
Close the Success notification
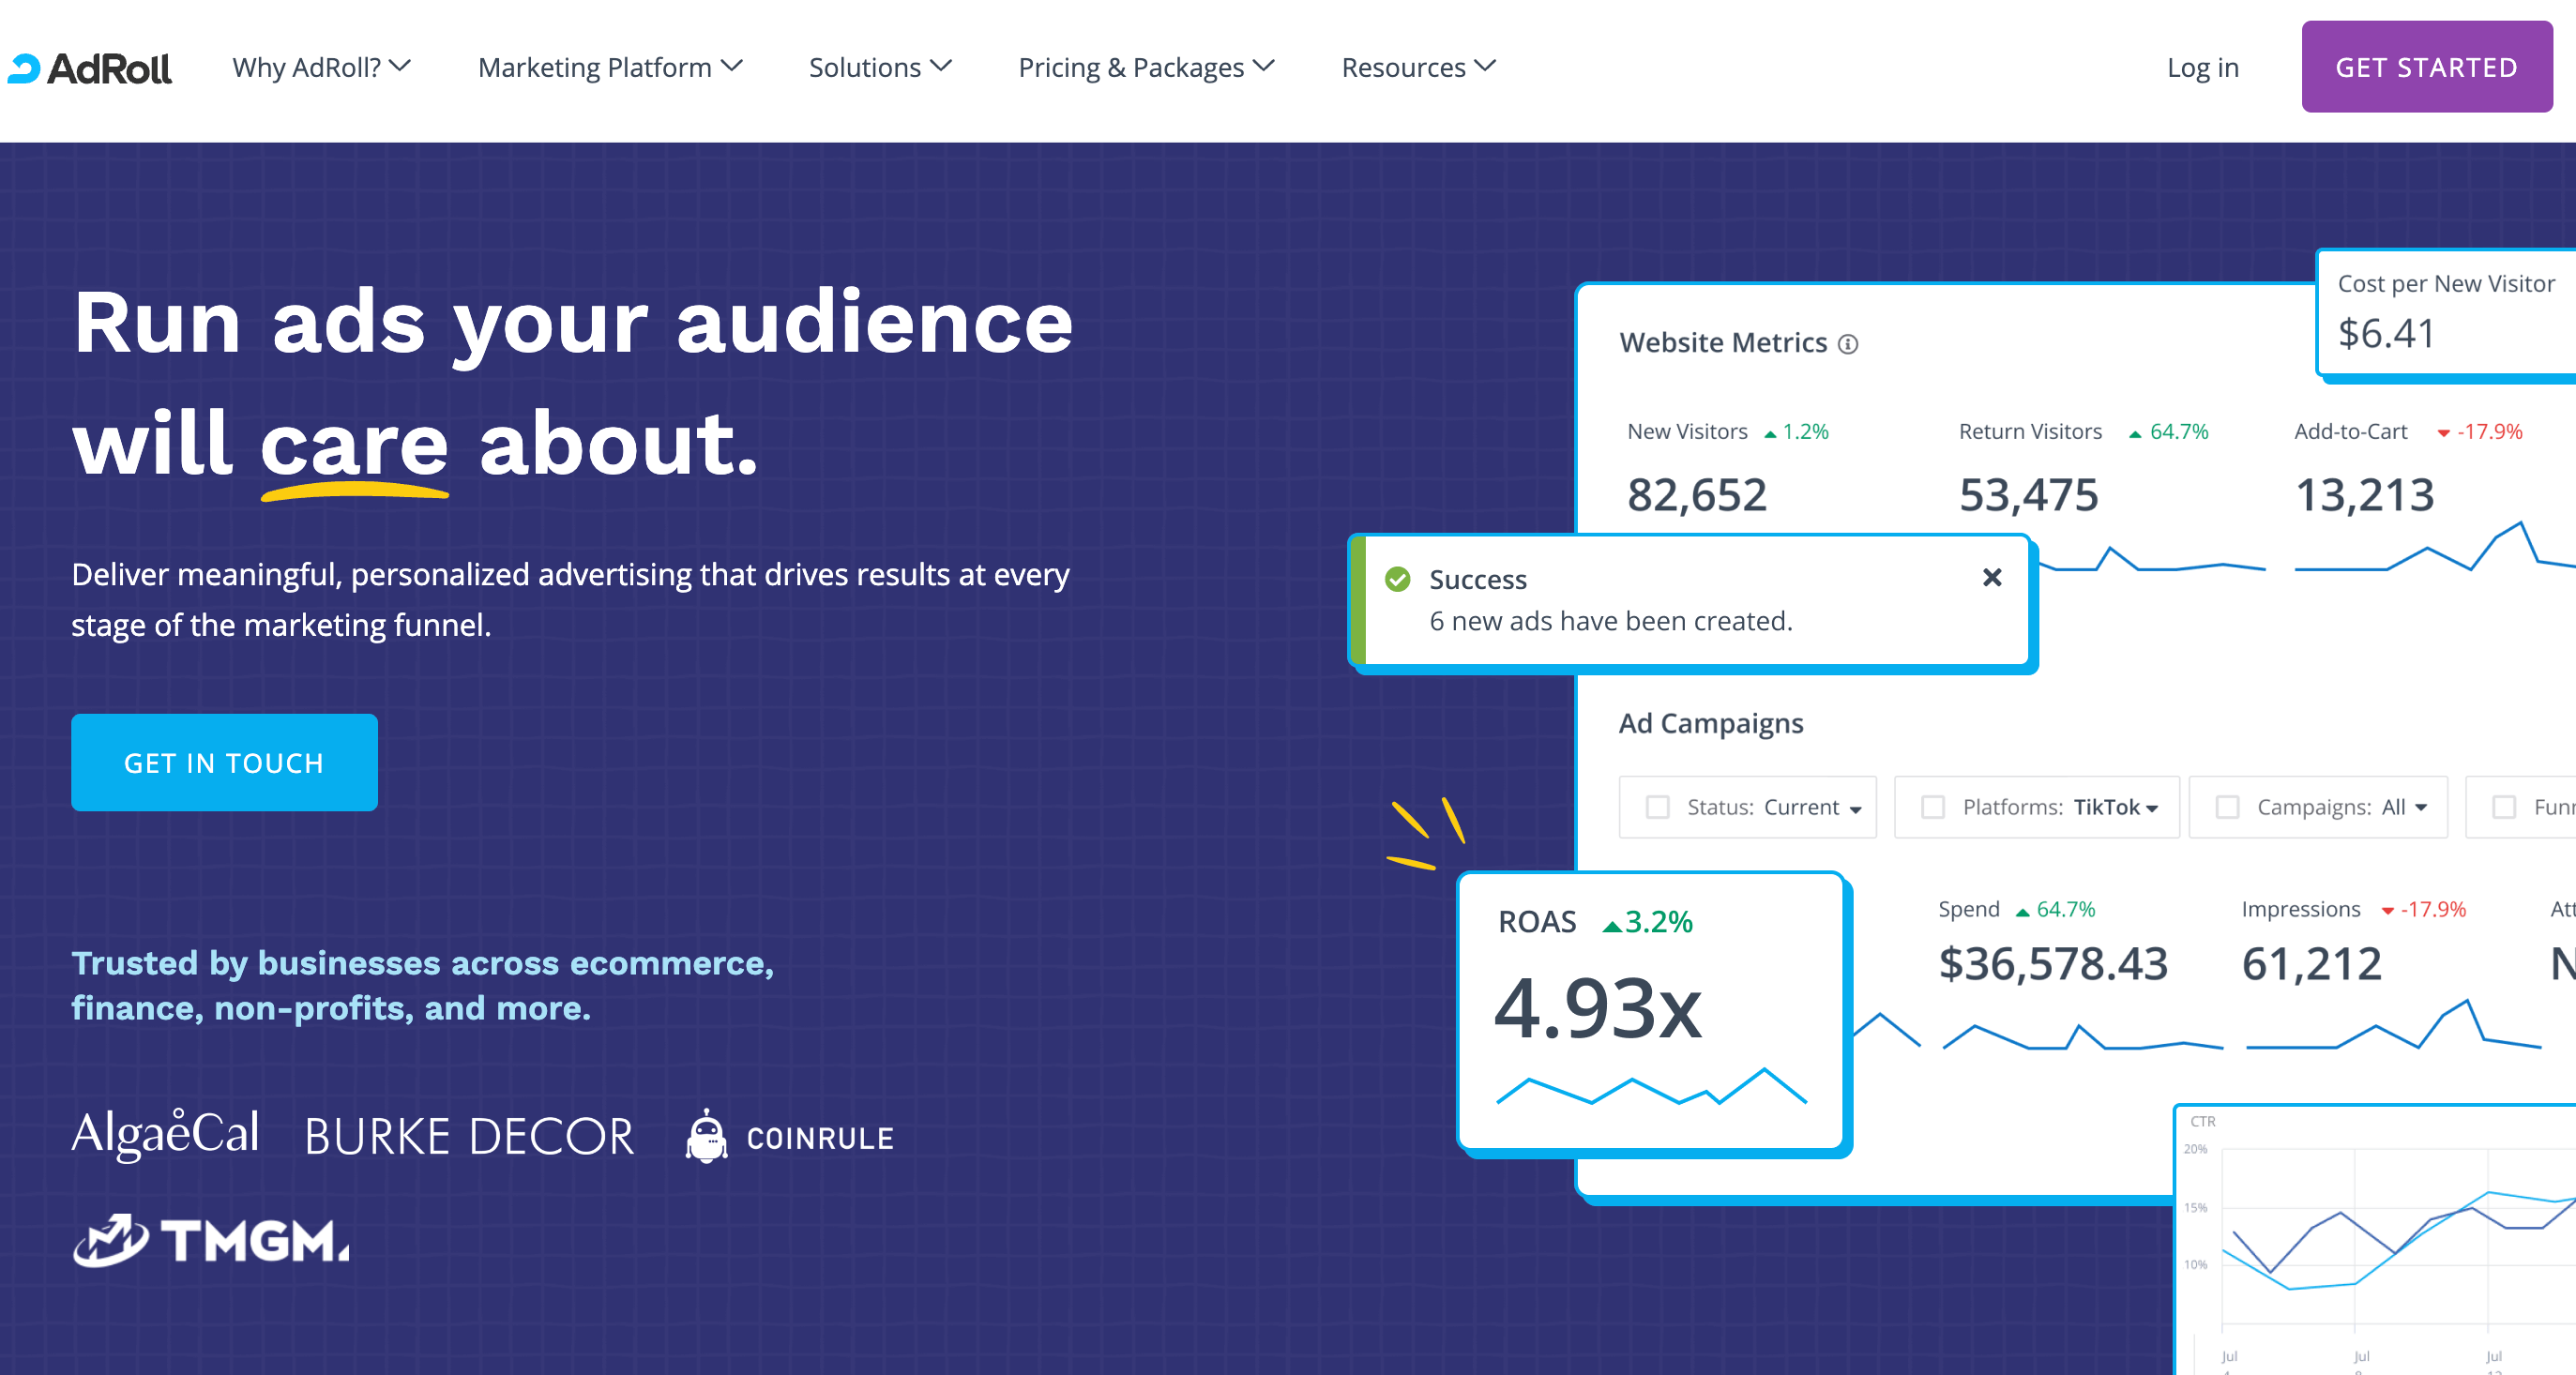(x=1991, y=577)
